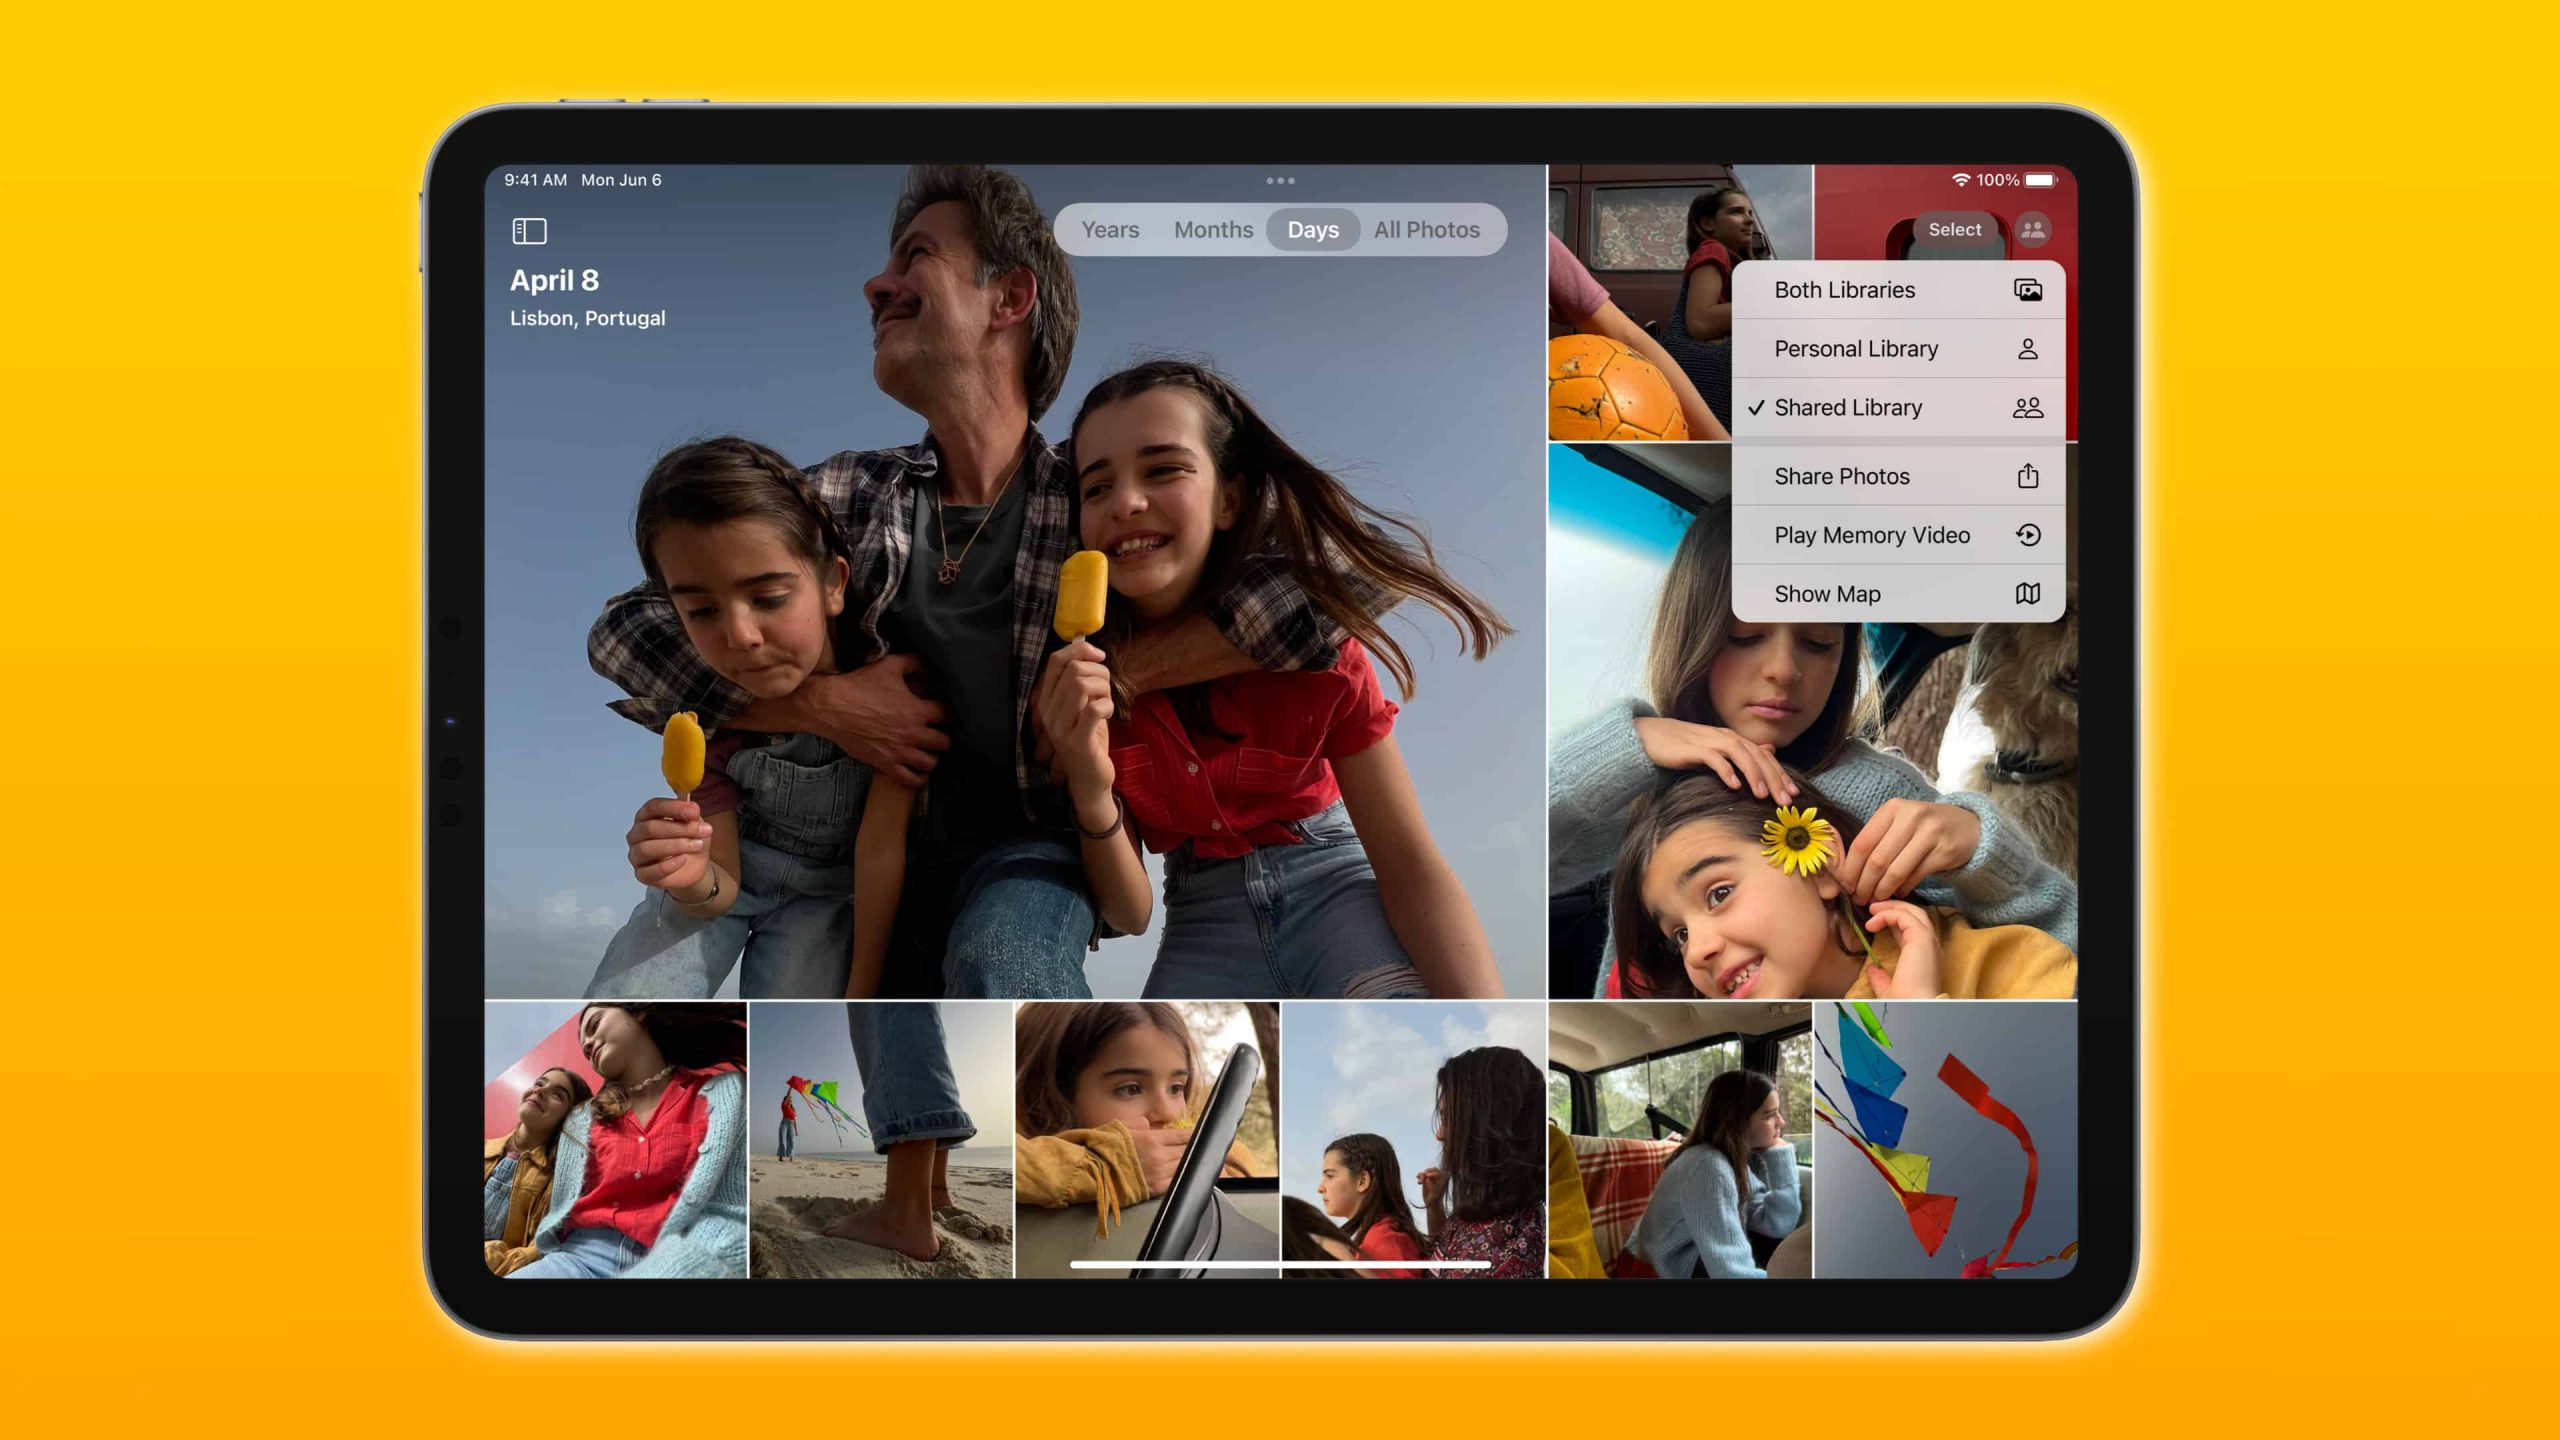
Task: Select Personal Library option
Action: pyautogui.click(x=1902, y=346)
